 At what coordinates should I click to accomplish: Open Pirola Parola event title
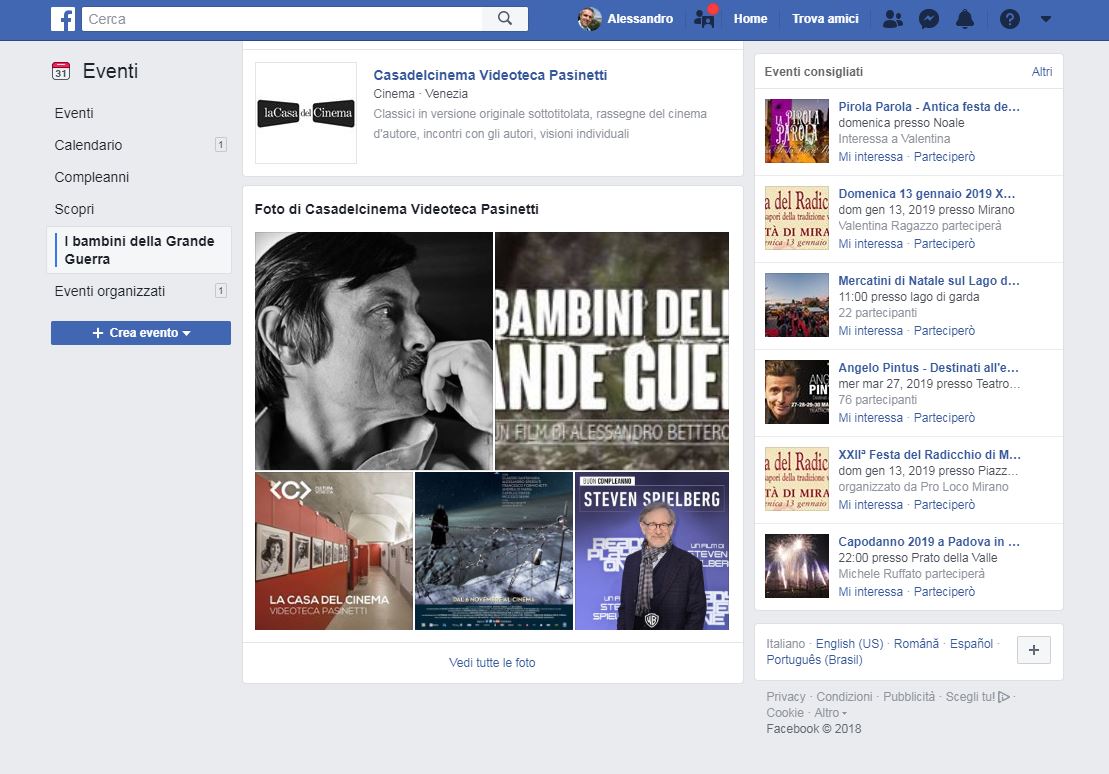(x=929, y=107)
